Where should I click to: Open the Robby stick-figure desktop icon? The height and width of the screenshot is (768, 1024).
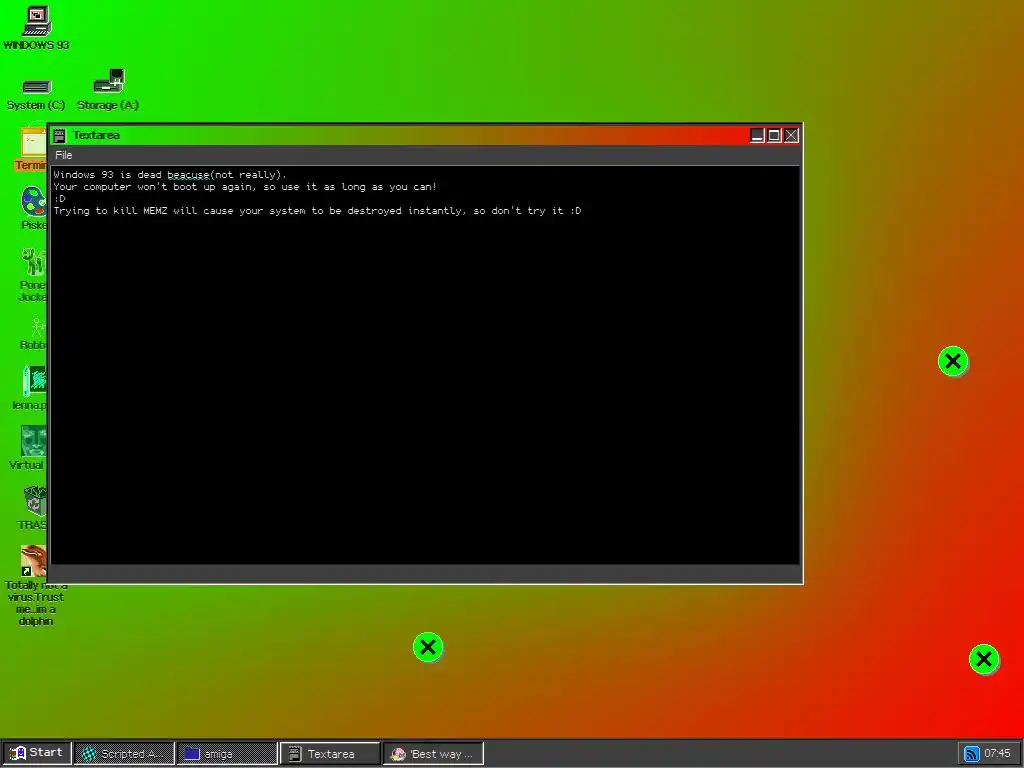34,334
